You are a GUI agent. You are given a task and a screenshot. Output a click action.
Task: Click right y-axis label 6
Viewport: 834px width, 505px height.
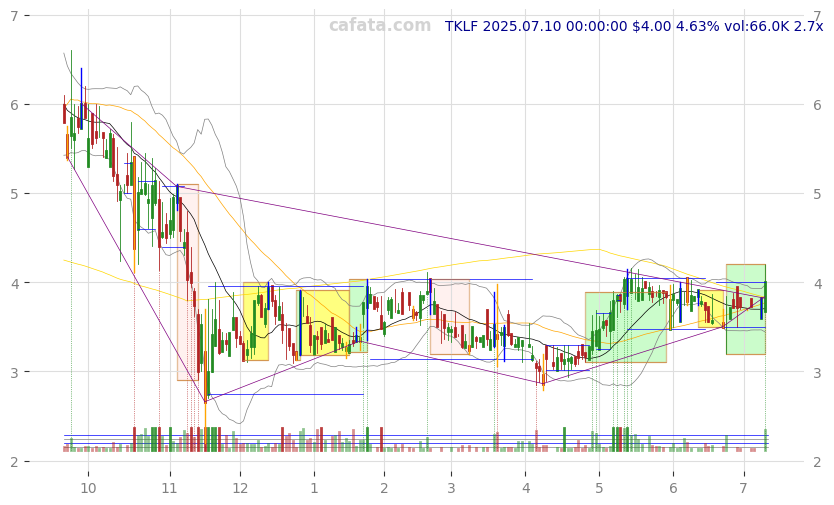[x=818, y=105]
